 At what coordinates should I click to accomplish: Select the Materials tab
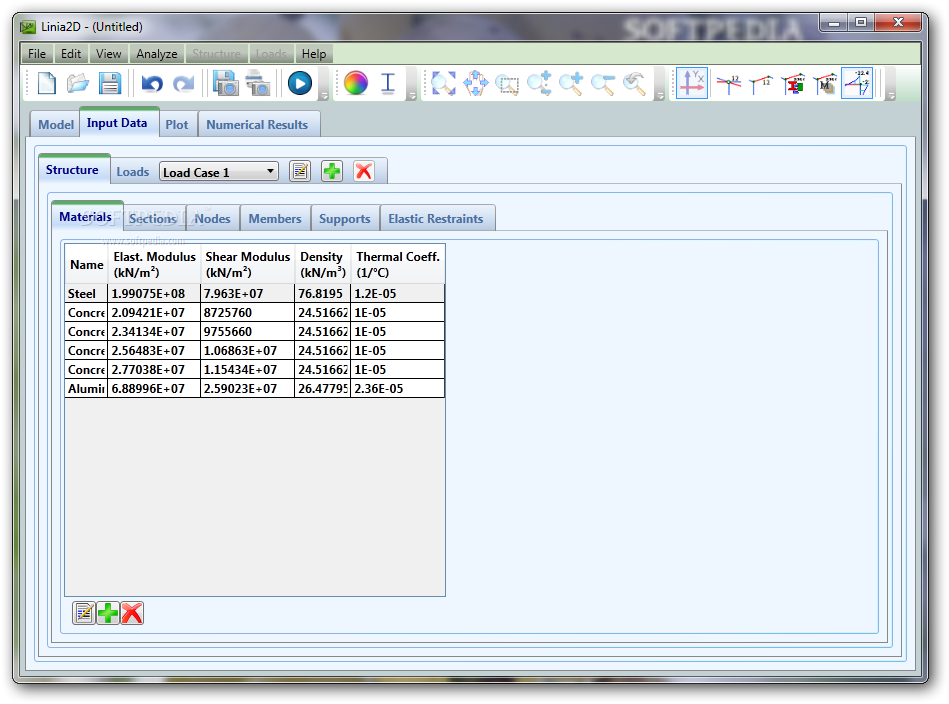[x=85, y=217]
